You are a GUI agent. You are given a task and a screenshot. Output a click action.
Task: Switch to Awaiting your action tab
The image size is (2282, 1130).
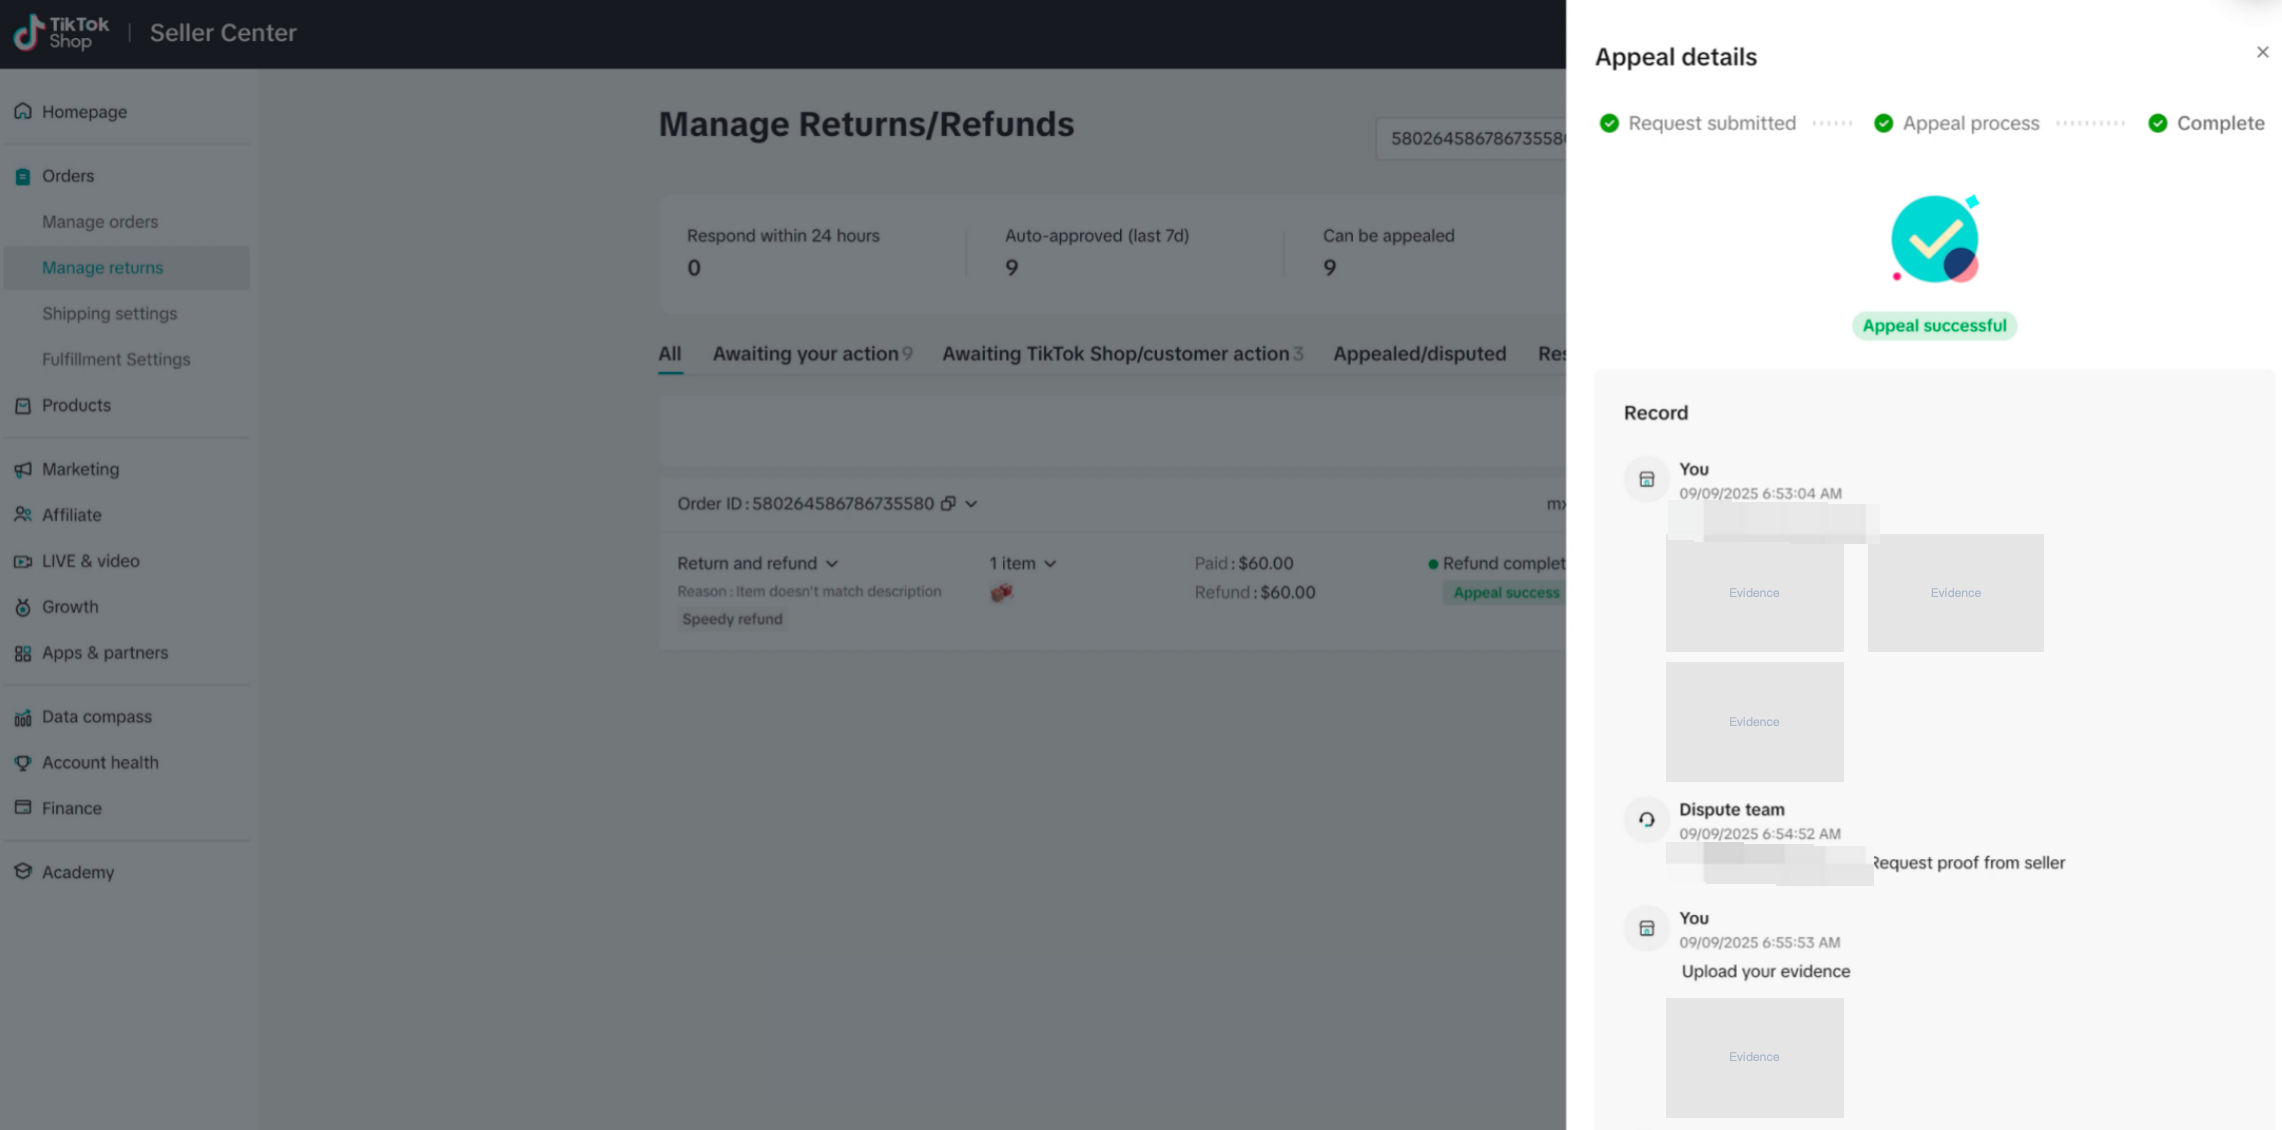[x=805, y=354]
